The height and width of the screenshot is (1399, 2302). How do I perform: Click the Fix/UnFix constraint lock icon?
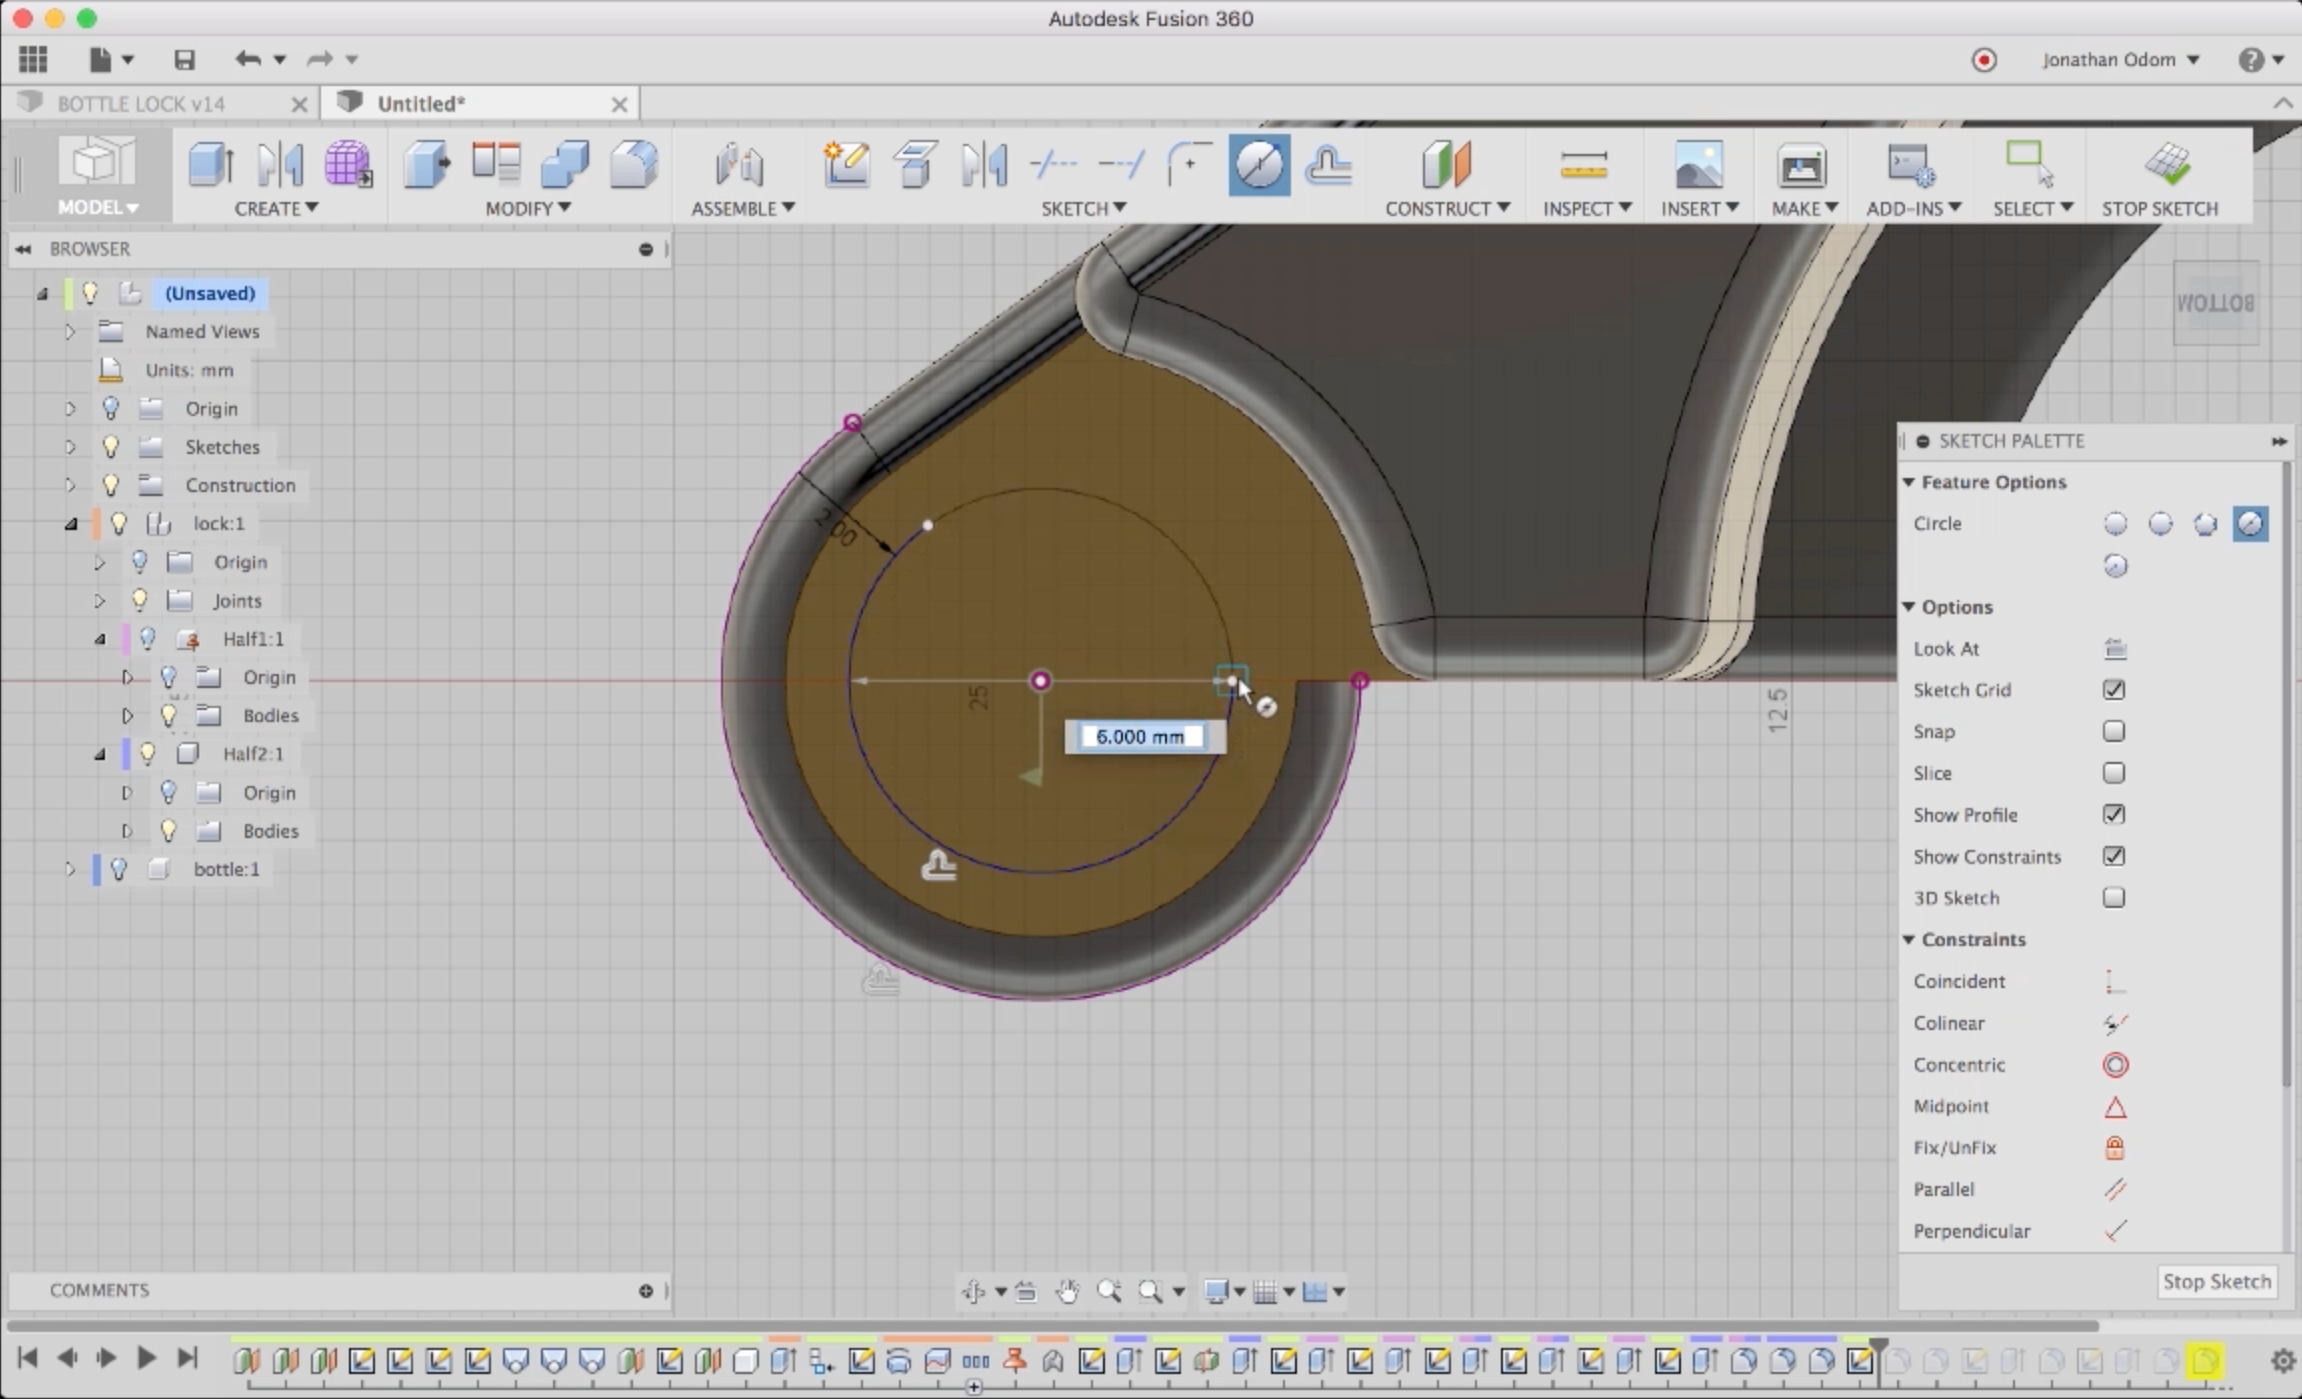[2114, 1147]
